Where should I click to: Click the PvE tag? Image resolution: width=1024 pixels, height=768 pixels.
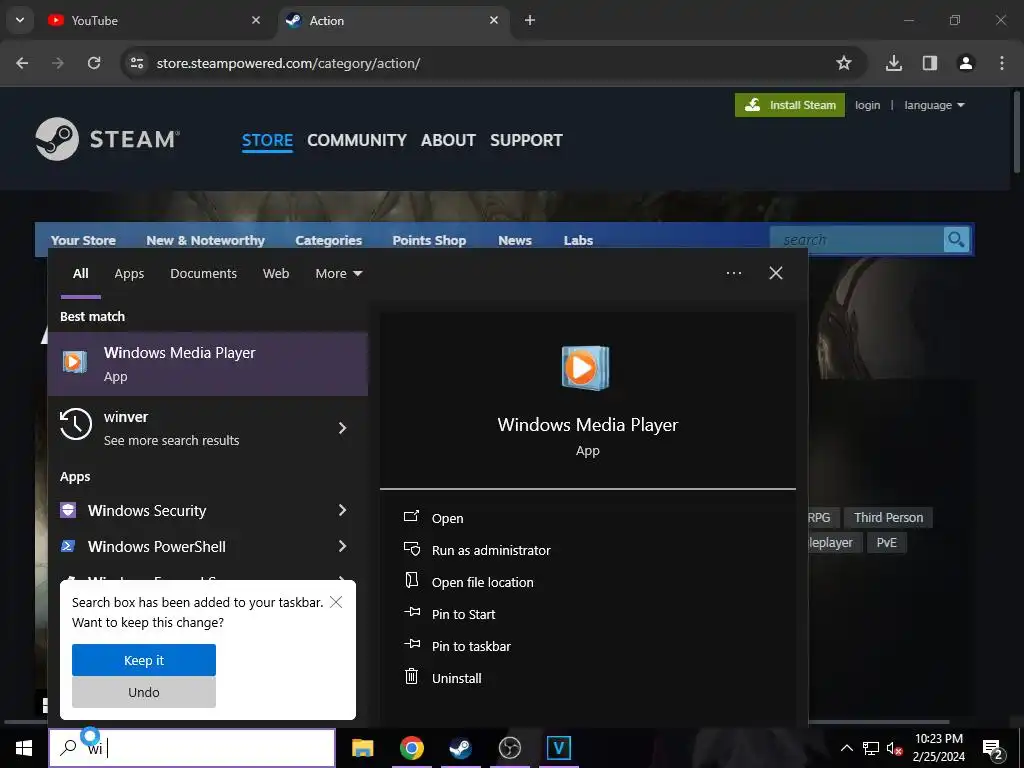tap(886, 542)
